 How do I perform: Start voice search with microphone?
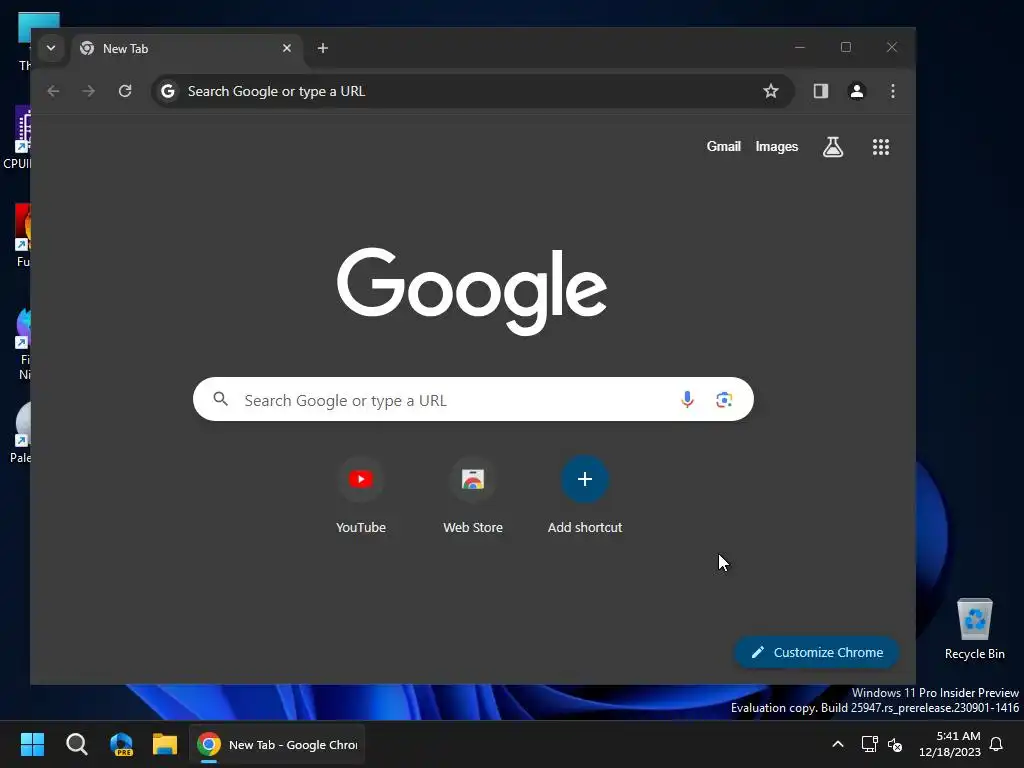click(x=687, y=400)
